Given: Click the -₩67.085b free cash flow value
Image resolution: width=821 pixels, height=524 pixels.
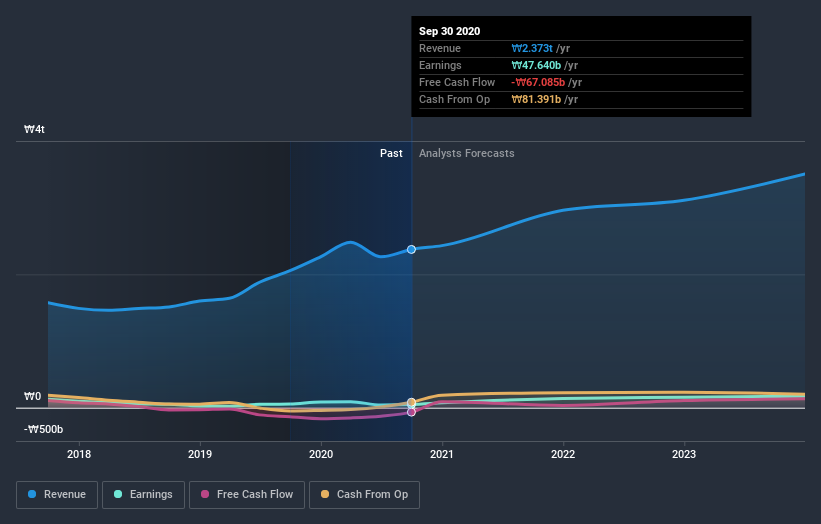Looking at the screenshot, I should coord(538,82).
